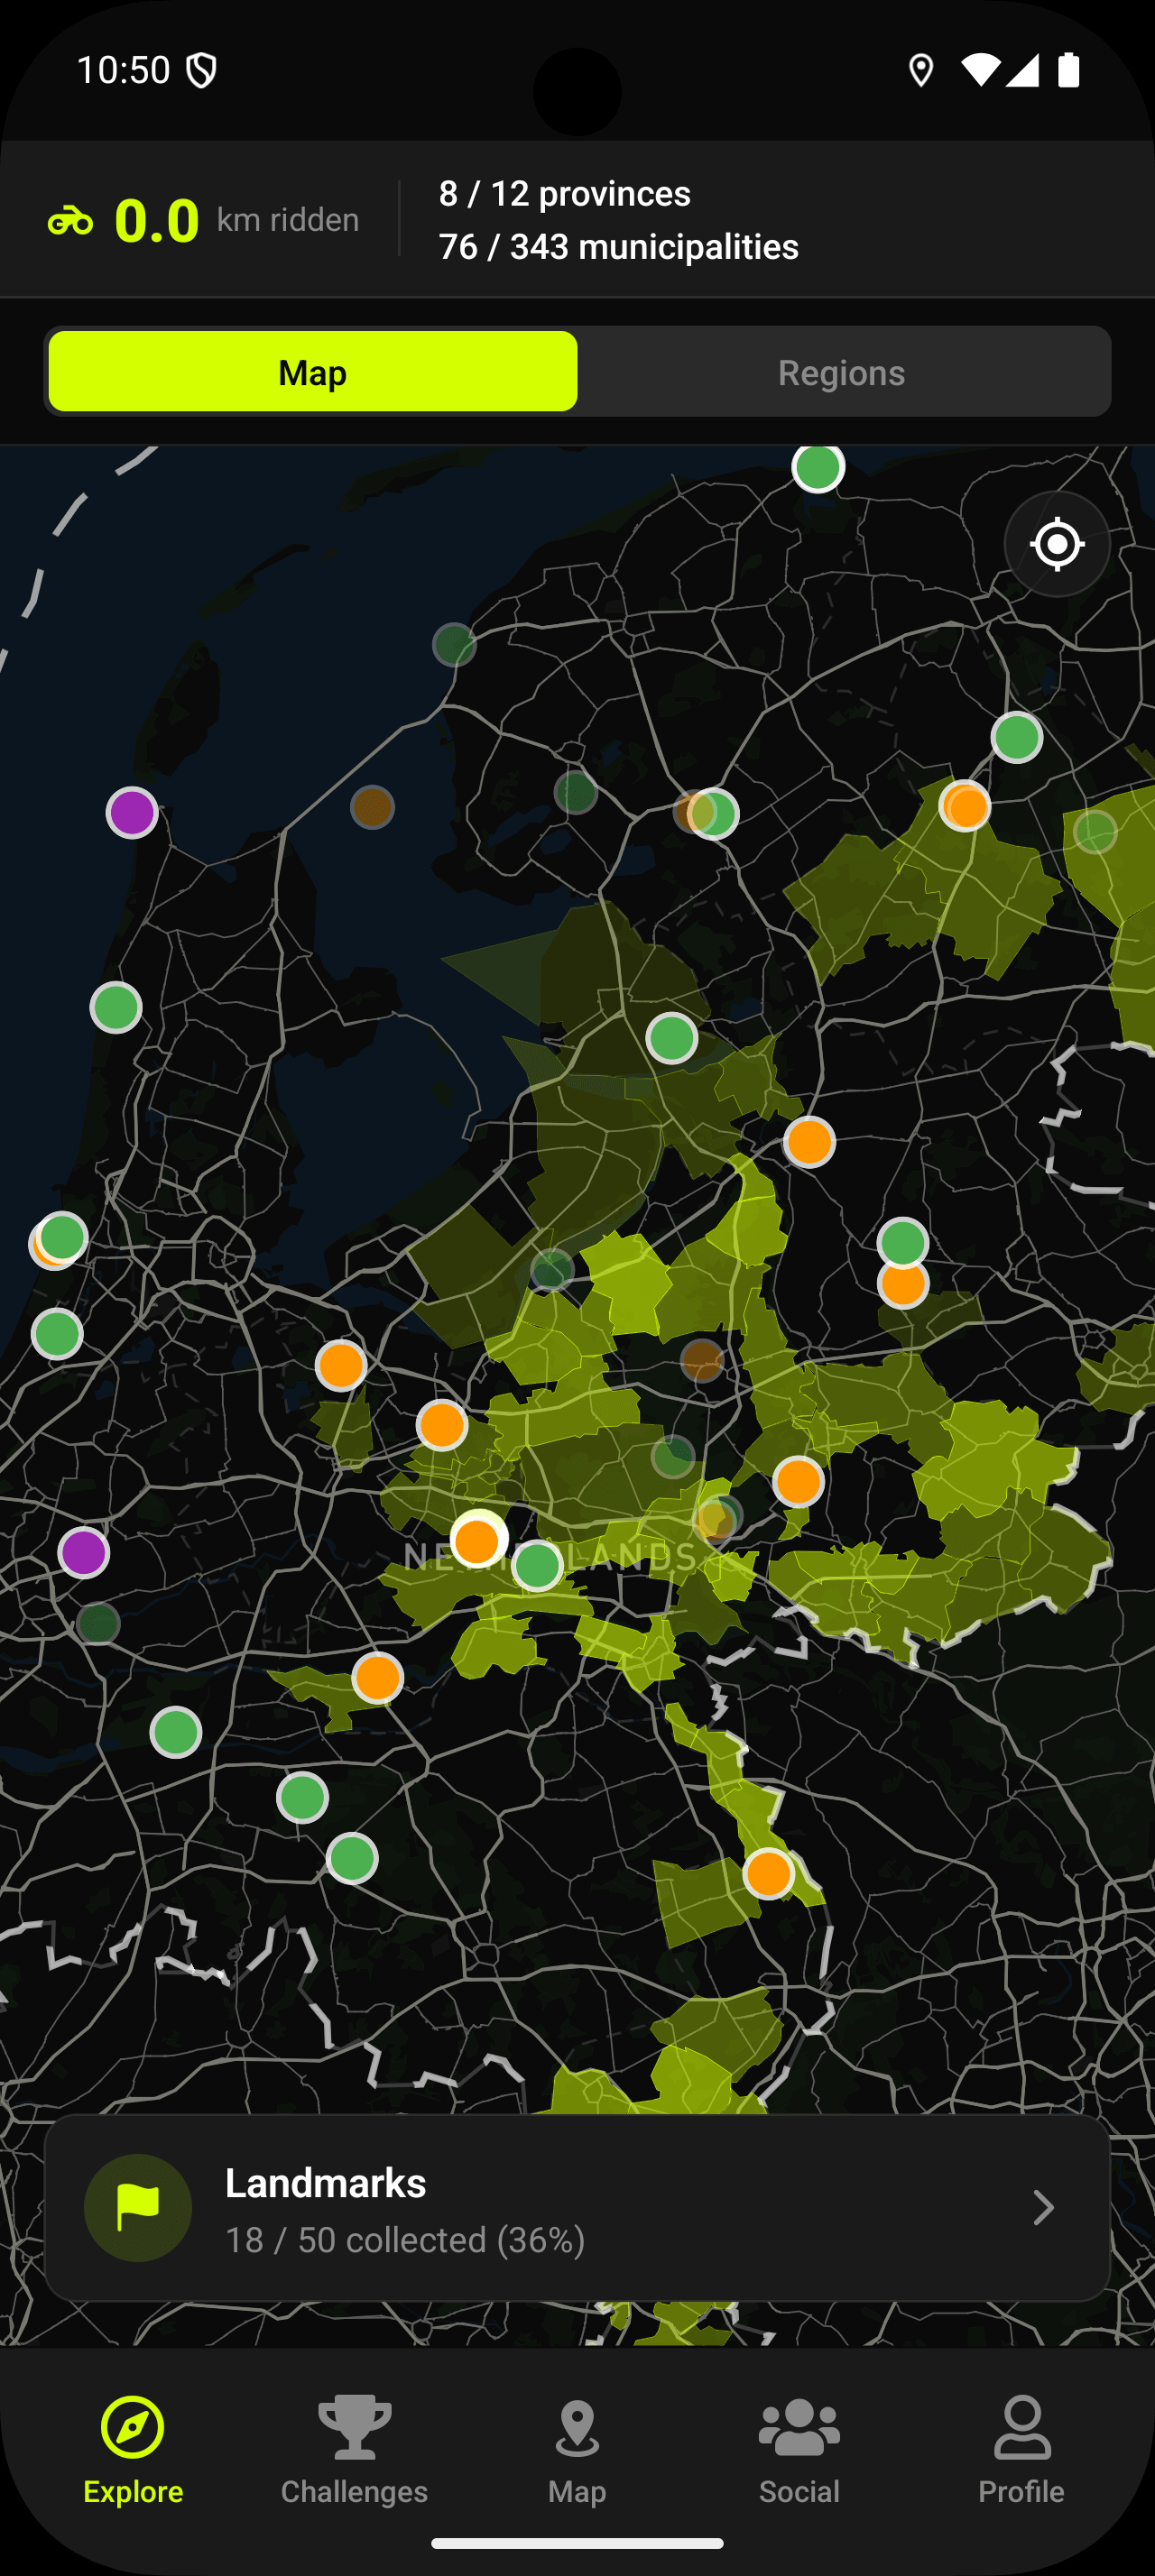This screenshot has width=1155, height=2576.
Task: Open the Map pin tab in bottom navigation
Action: click(x=577, y=2449)
